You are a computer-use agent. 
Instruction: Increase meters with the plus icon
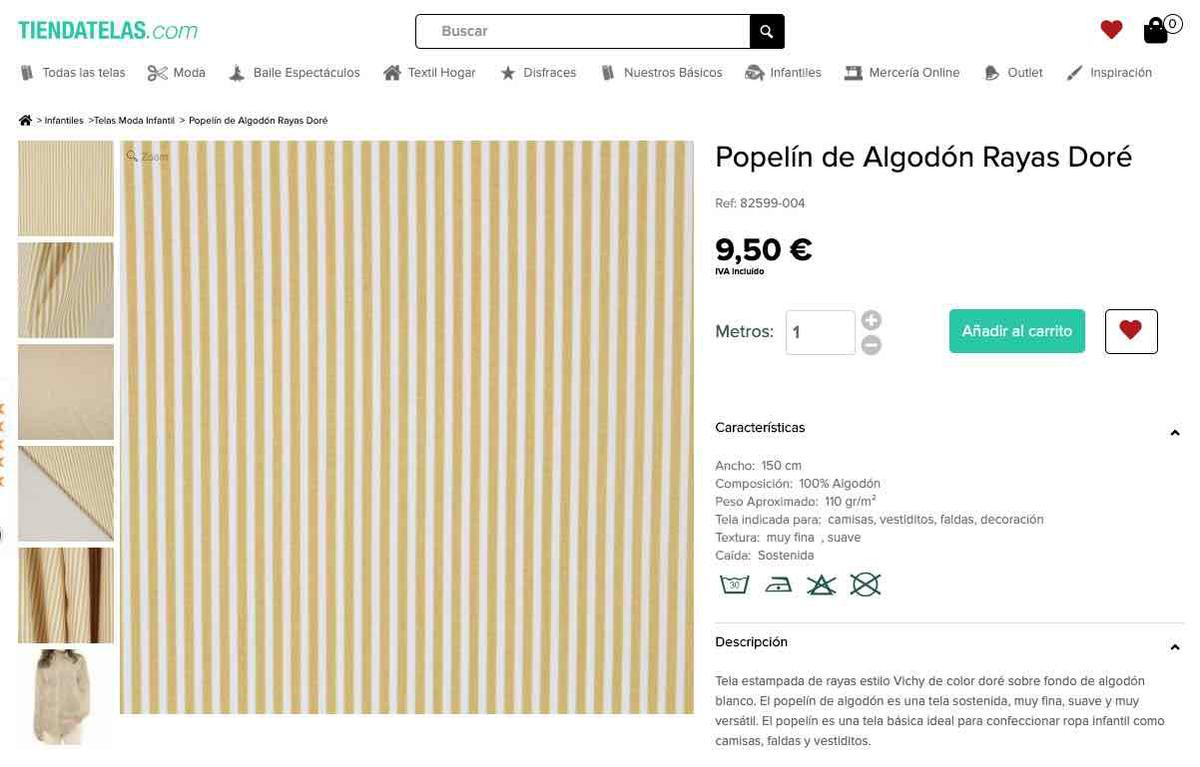pyautogui.click(x=871, y=321)
